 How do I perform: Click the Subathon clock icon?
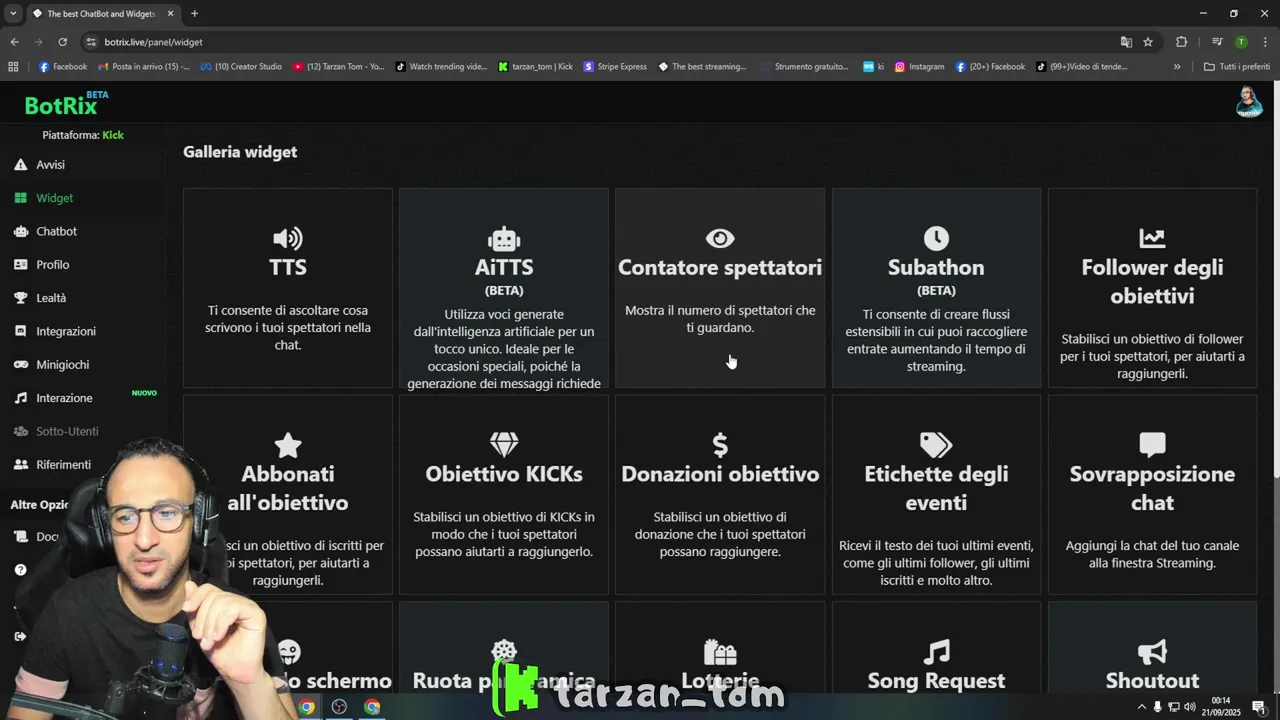[x=936, y=238]
